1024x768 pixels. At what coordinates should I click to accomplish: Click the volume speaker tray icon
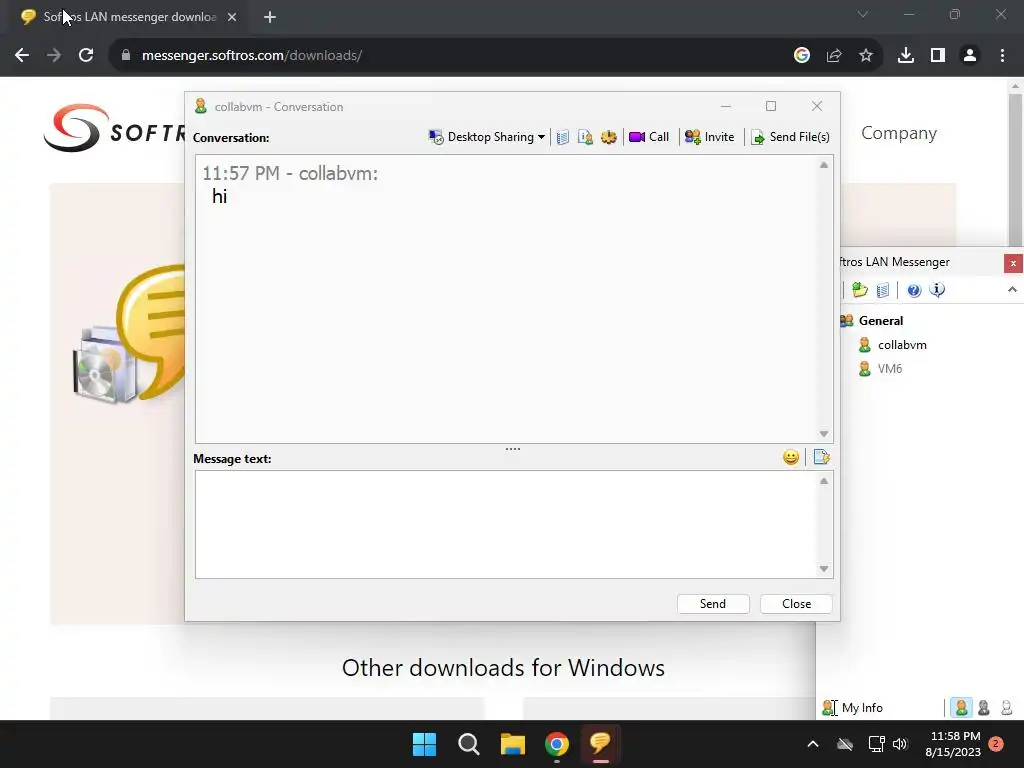pos(900,744)
